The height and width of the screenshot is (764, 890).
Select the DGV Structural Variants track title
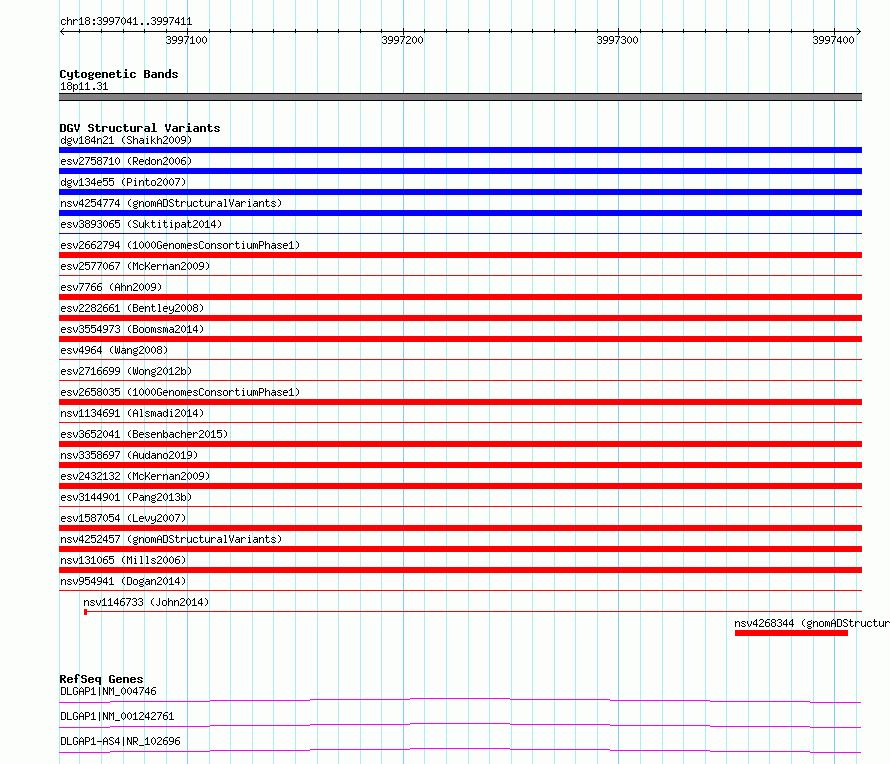[140, 128]
